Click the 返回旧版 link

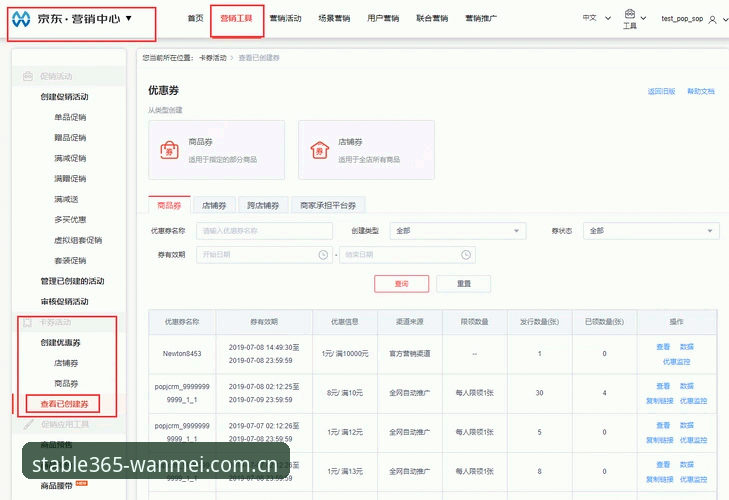point(661,91)
